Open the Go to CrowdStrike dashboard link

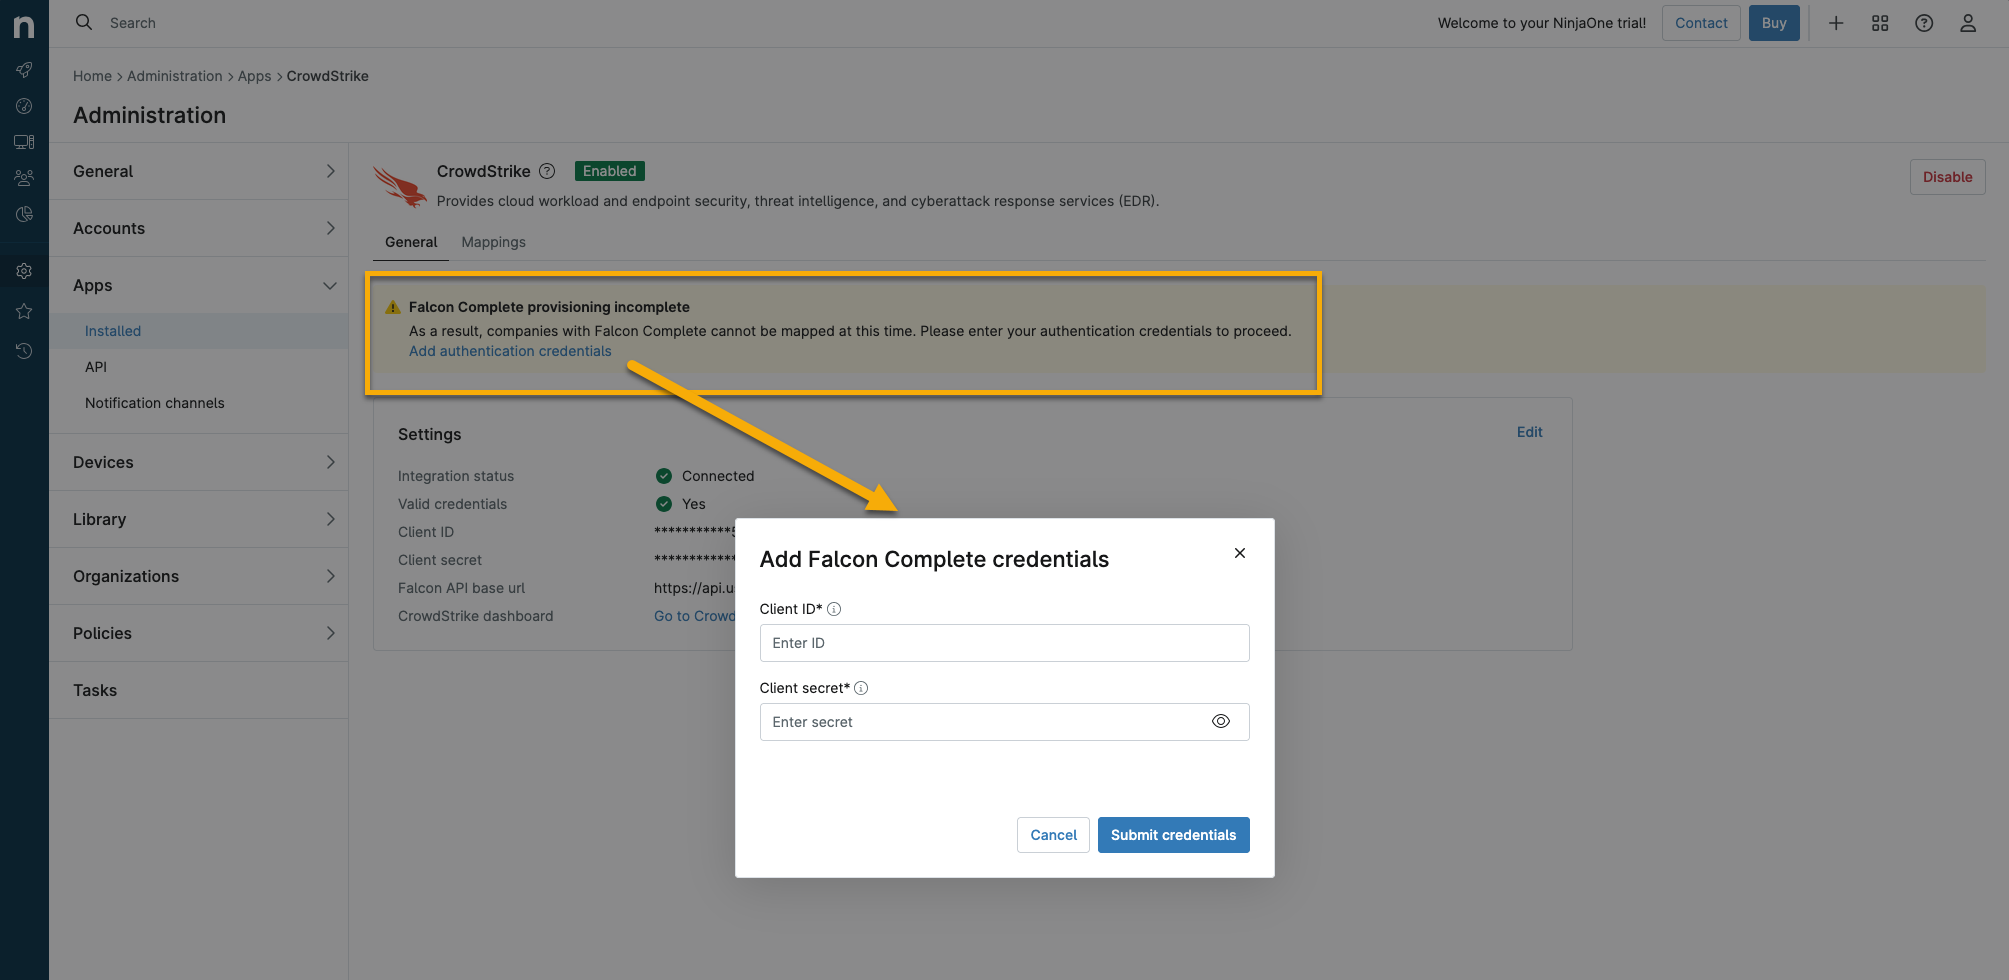694,616
